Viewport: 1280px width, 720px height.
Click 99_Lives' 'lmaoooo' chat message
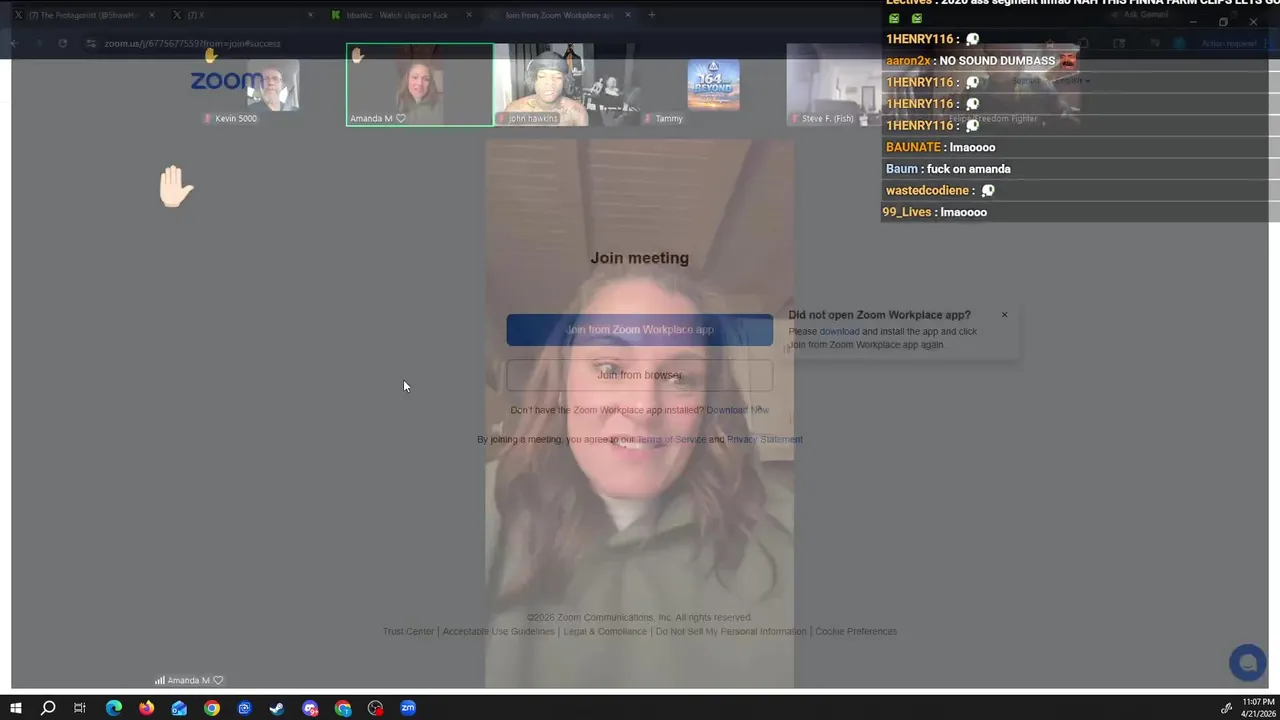934,212
